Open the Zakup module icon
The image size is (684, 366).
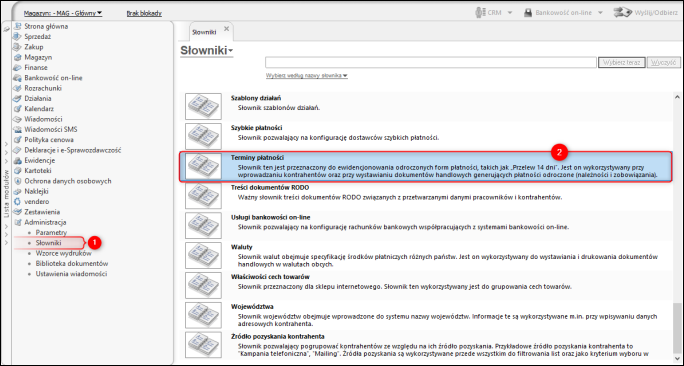coord(17,47)
